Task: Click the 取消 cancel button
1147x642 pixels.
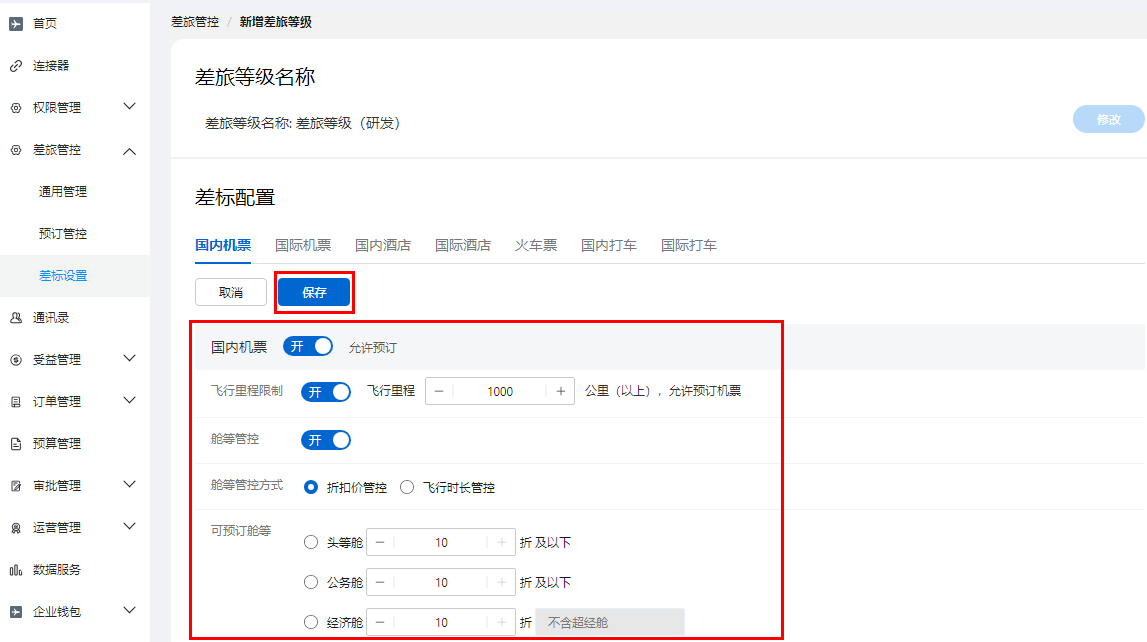Action: click(231, 292)
